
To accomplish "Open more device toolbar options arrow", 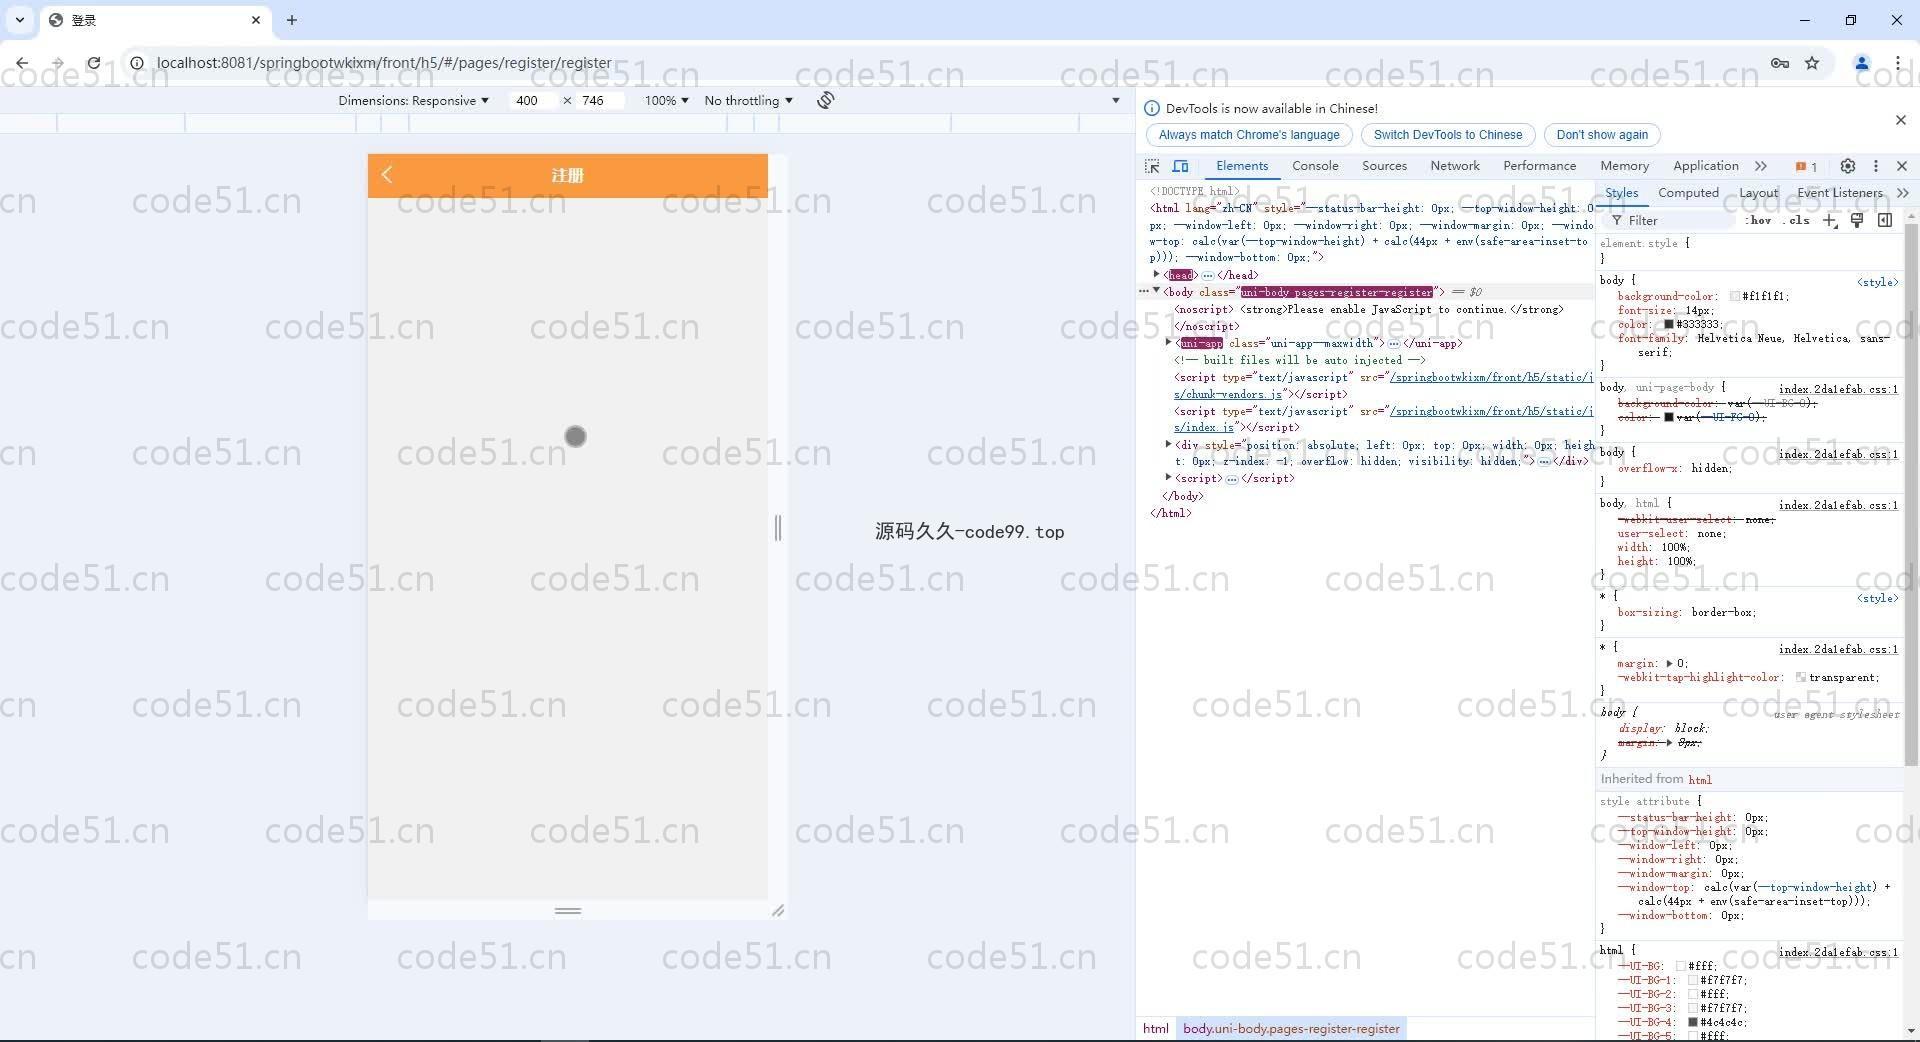I will [x=1116, y=100].
